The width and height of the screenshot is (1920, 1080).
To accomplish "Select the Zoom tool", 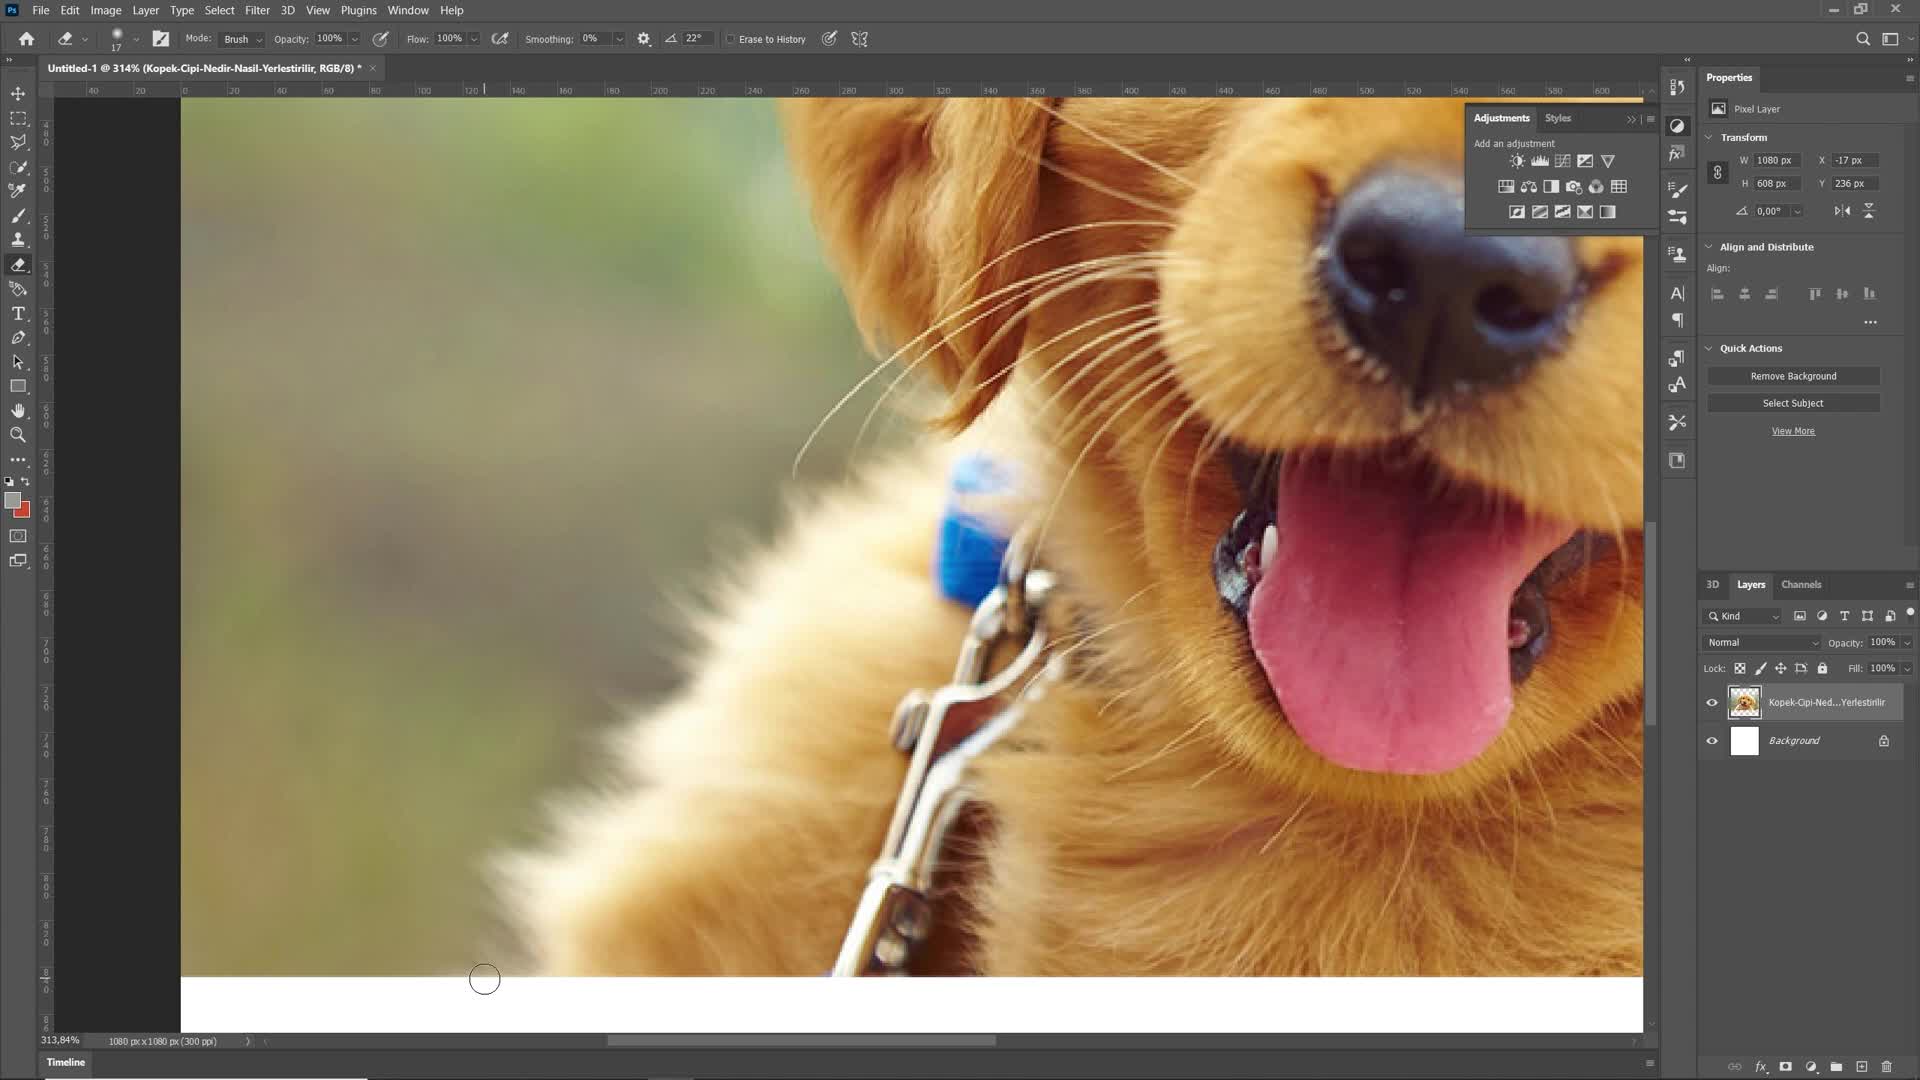I will pyautogui.click(x=18, y=435).
